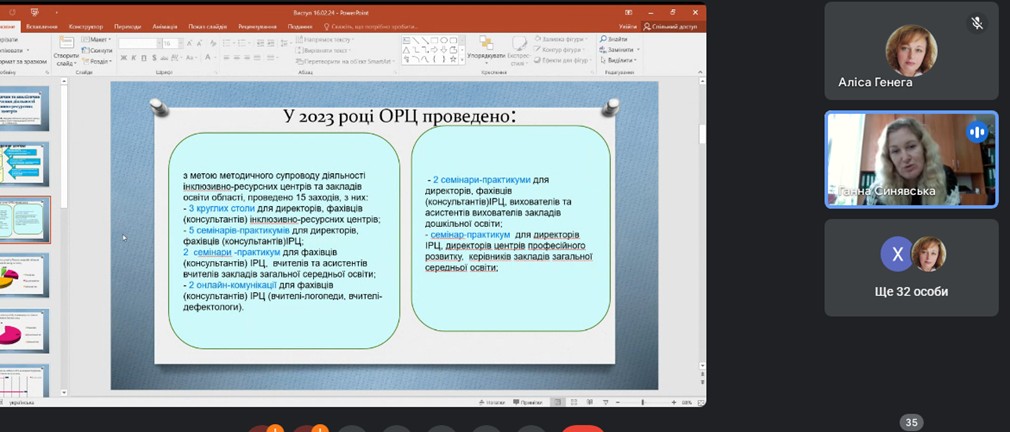Open Упорядкувати arrange menu
This screenshot has height=432, width=1010.
[486, 49]
